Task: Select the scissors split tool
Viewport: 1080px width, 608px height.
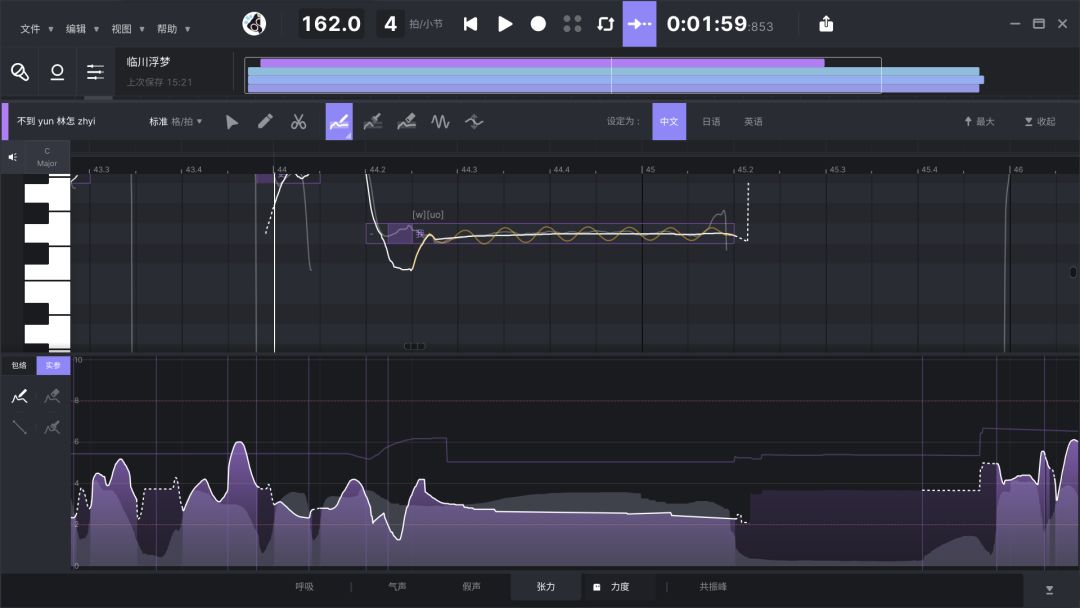Action: (x=298, y=122)
